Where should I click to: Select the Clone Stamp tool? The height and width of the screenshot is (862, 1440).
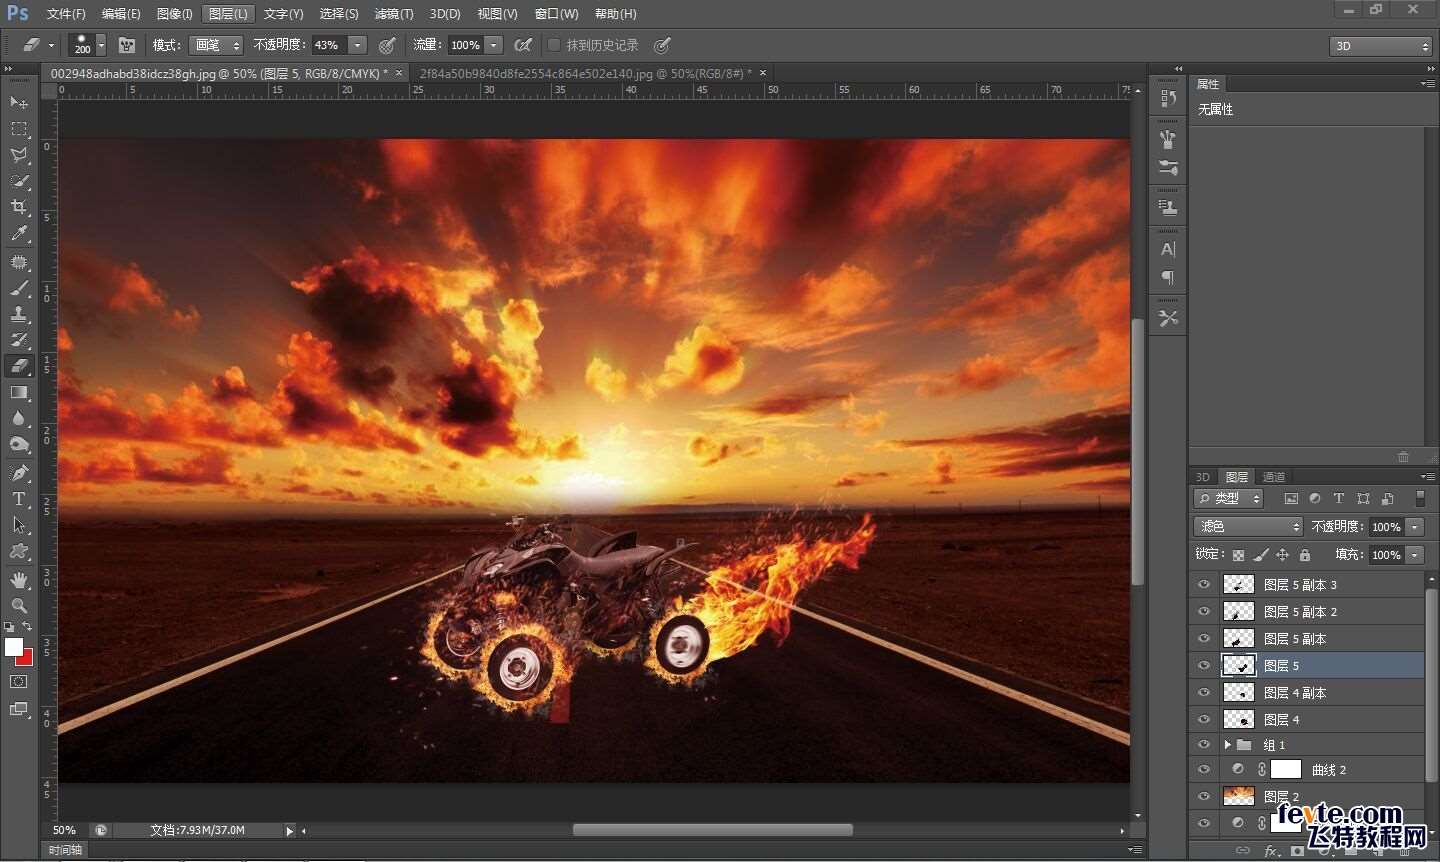19,314
